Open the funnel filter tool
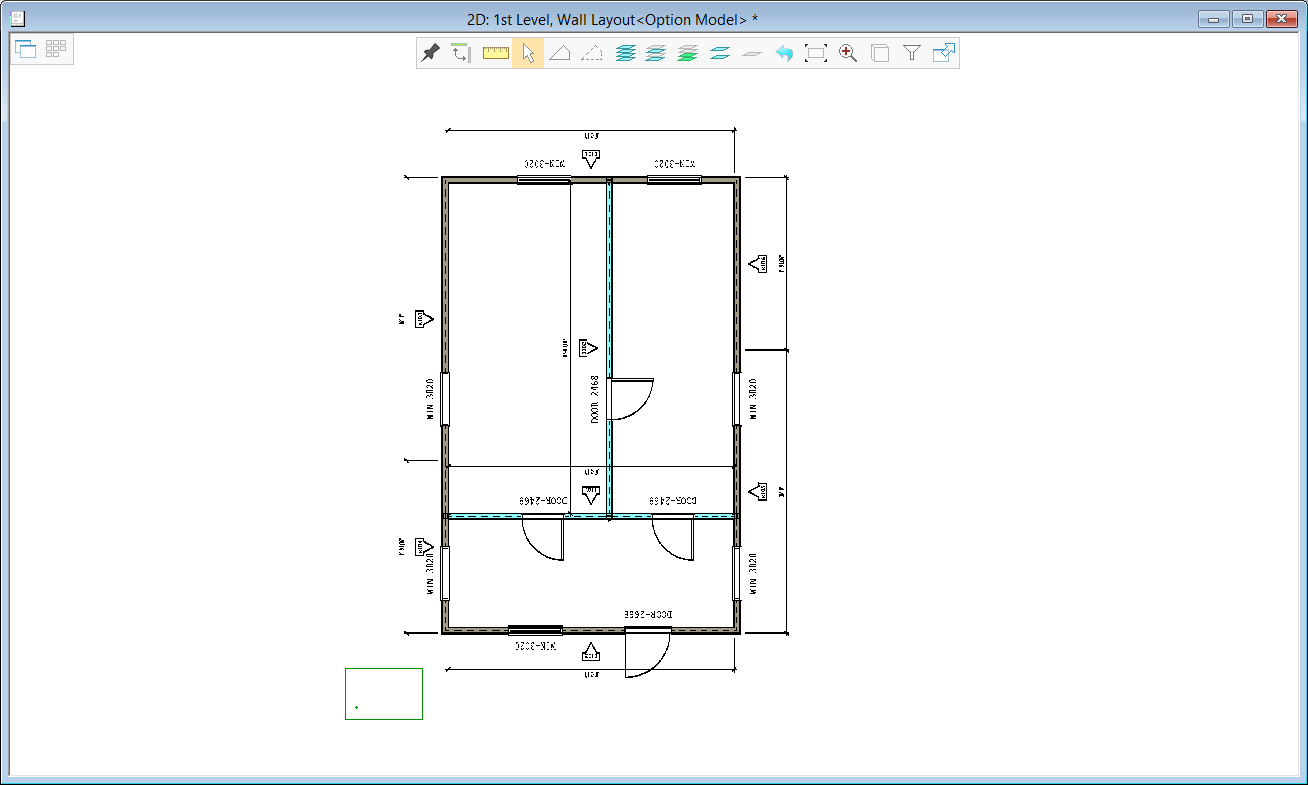The height and width of the screenshot is (785, 1308). (912, 53)
